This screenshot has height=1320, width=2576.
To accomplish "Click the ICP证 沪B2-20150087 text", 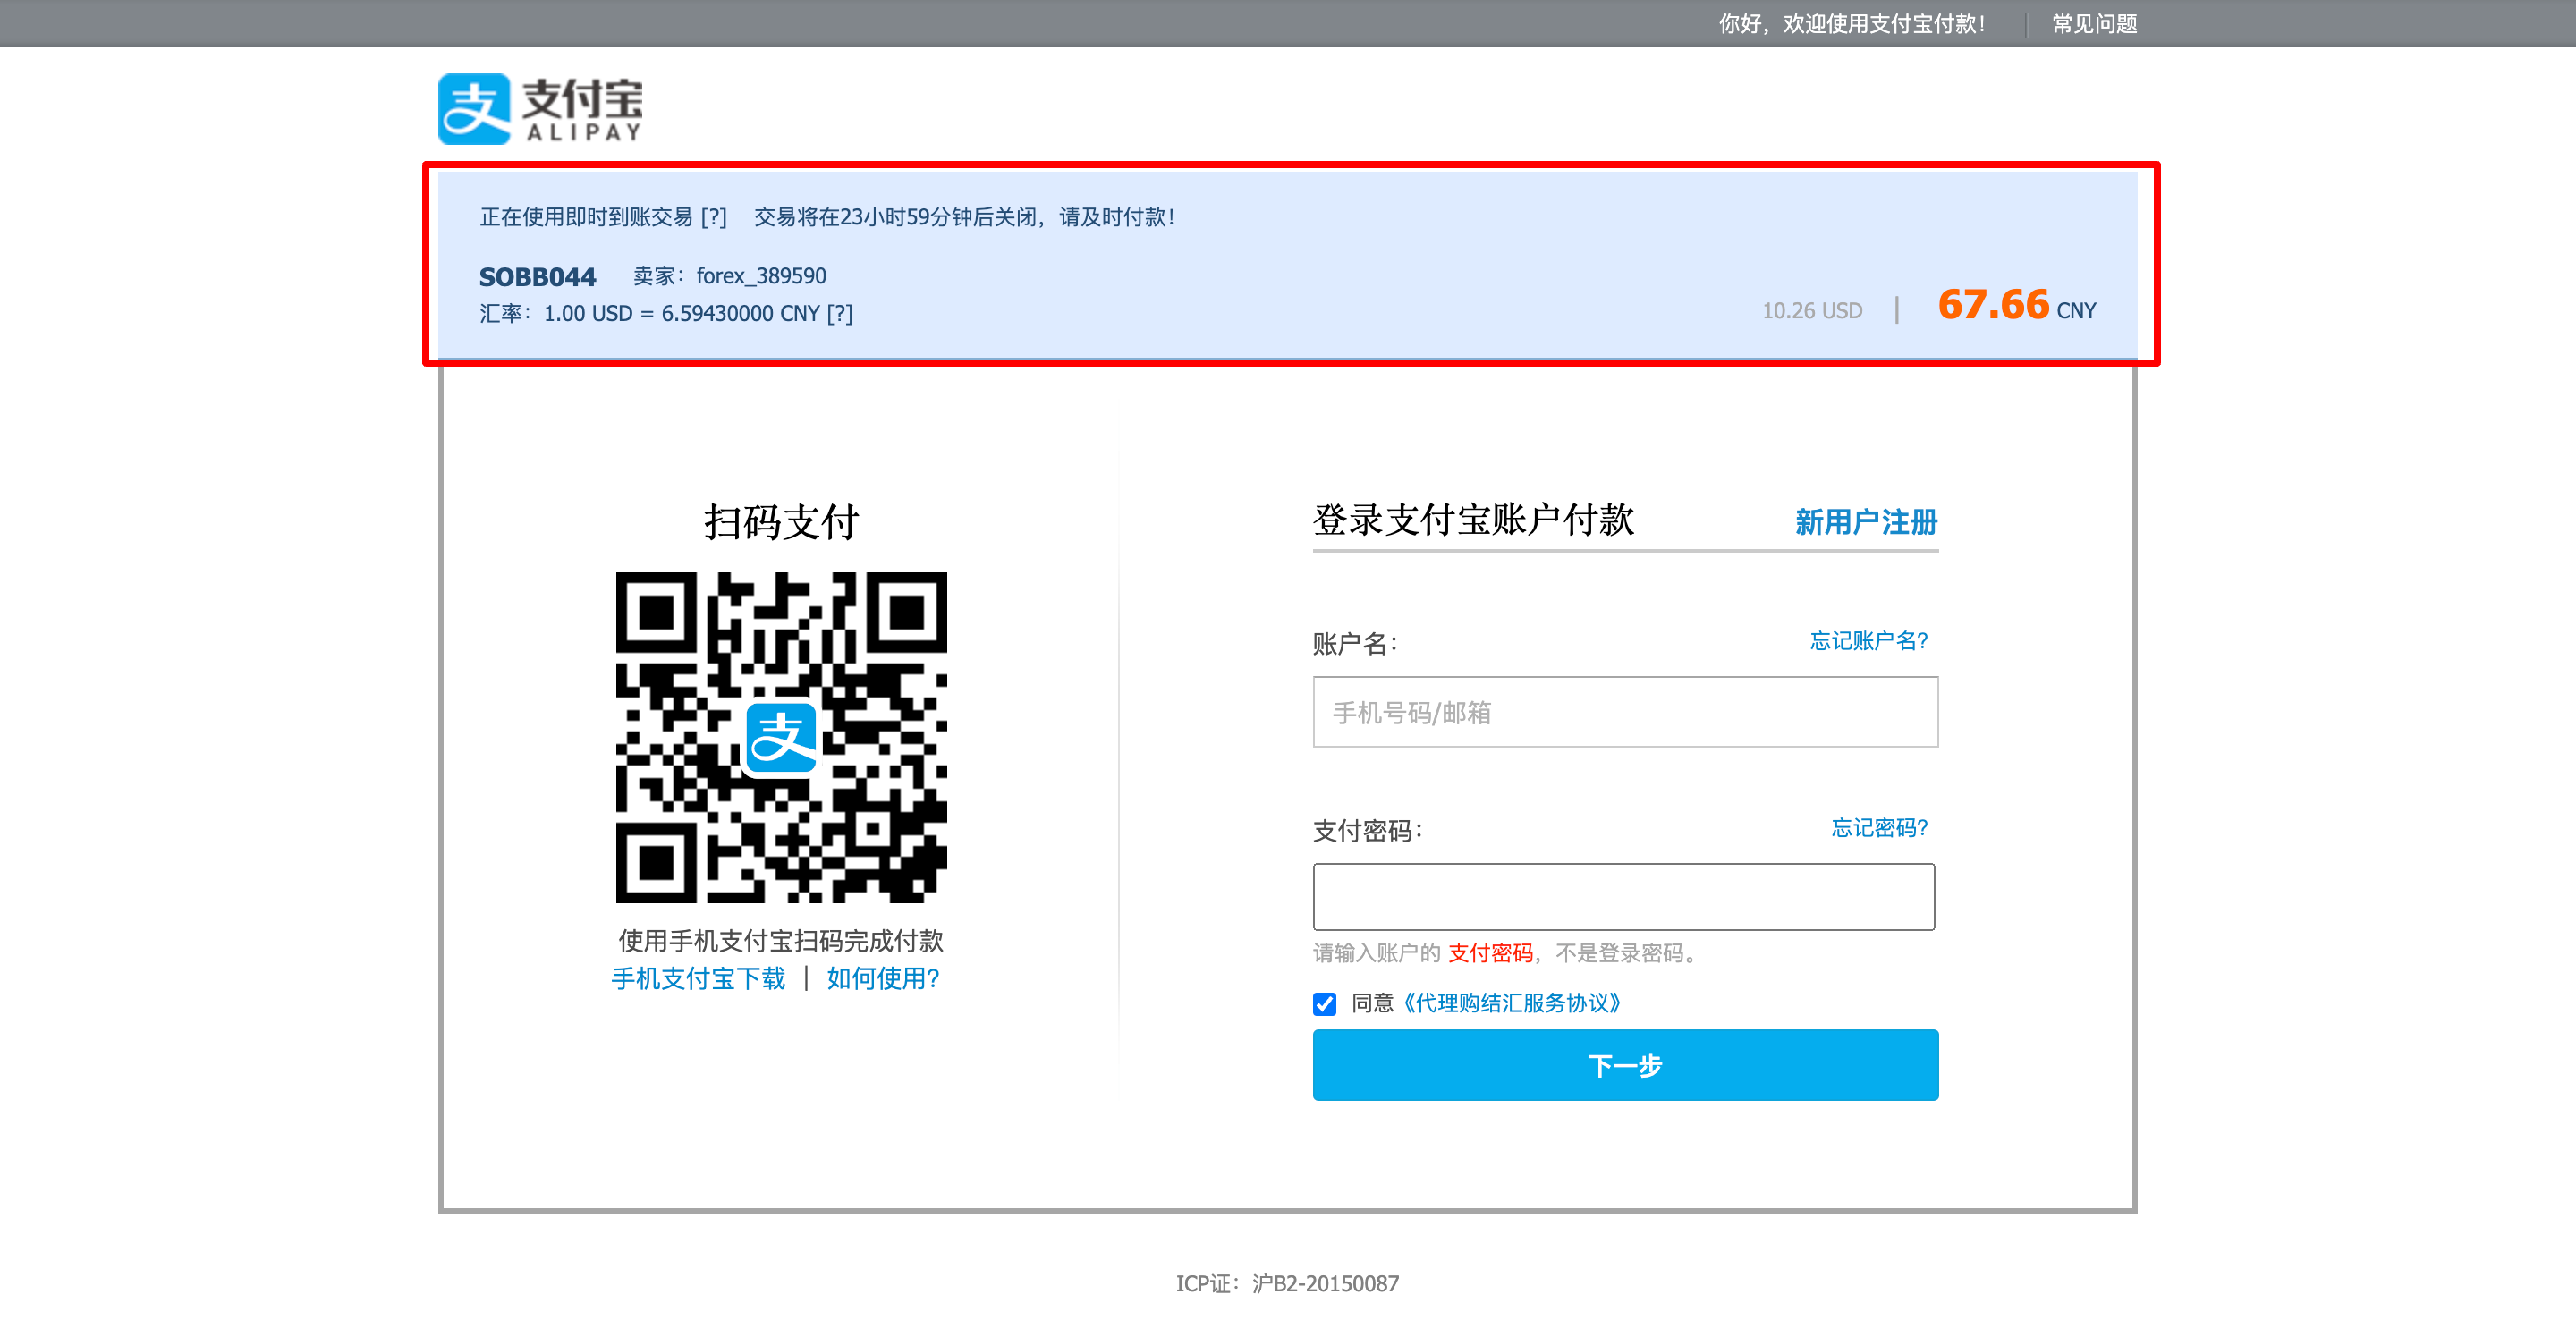I will tap(1287, 1283).
